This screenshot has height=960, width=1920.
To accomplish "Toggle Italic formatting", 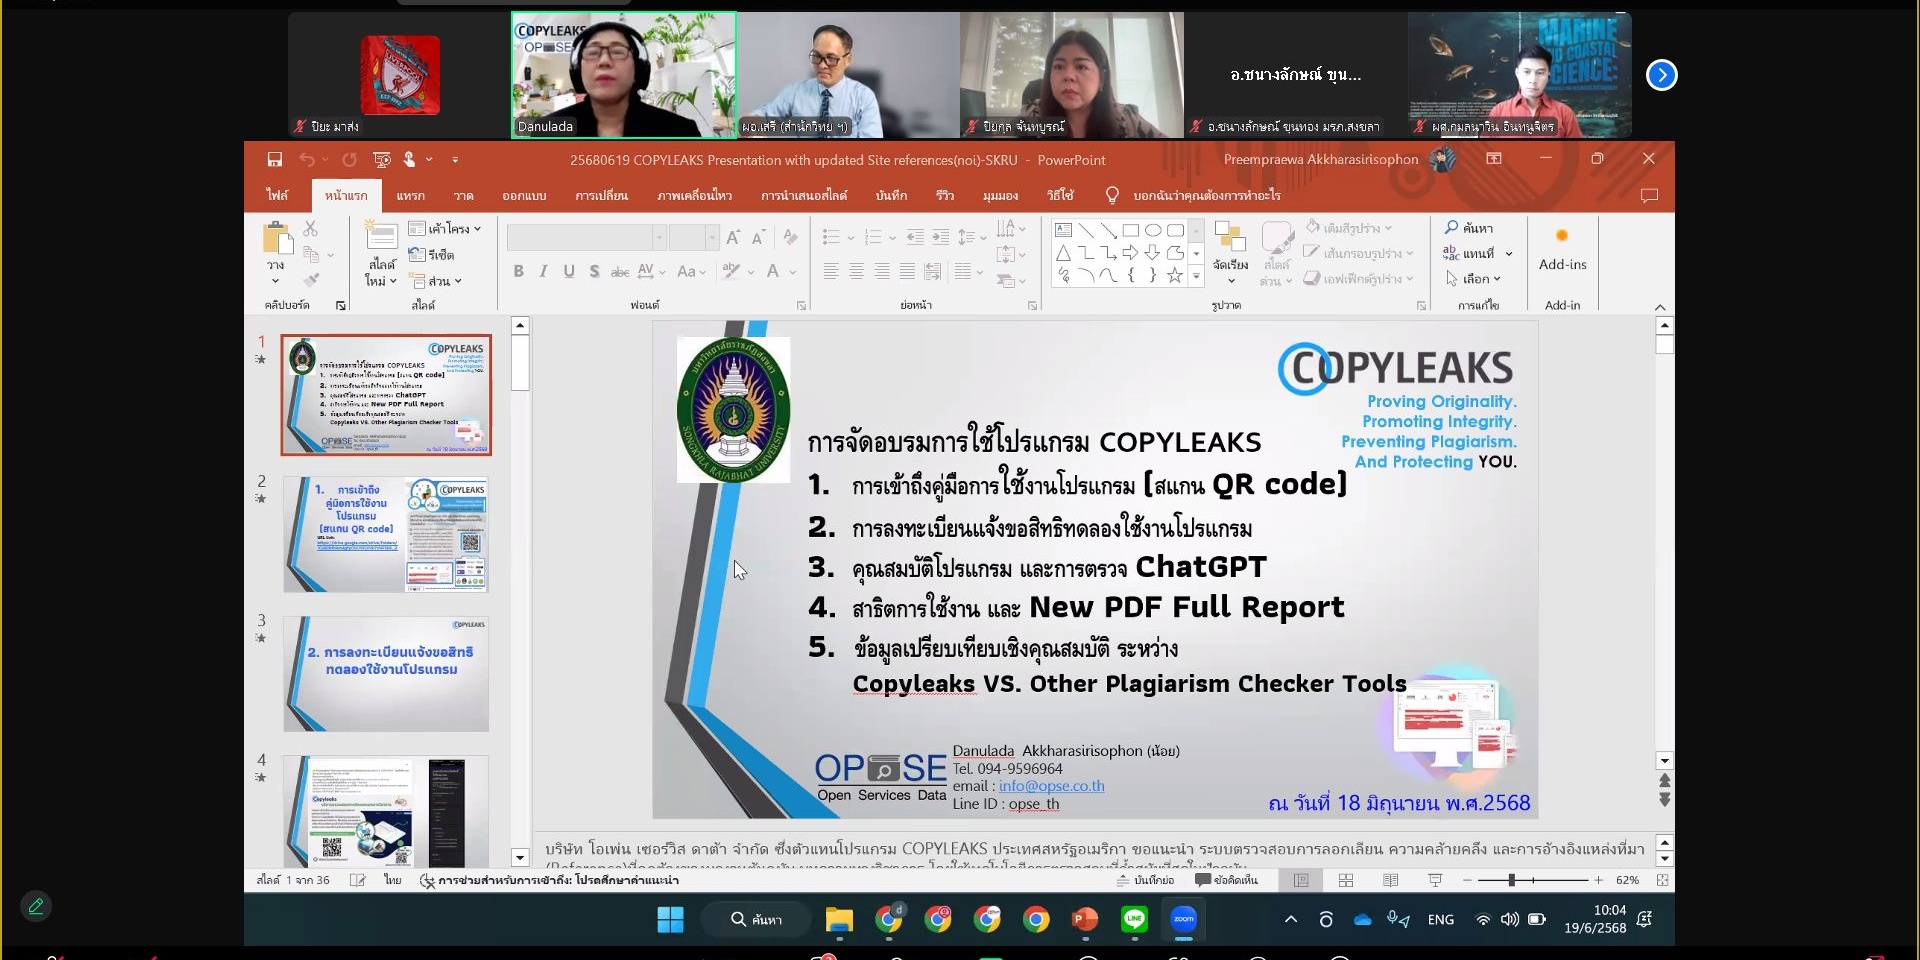I will tap(543, 271).
